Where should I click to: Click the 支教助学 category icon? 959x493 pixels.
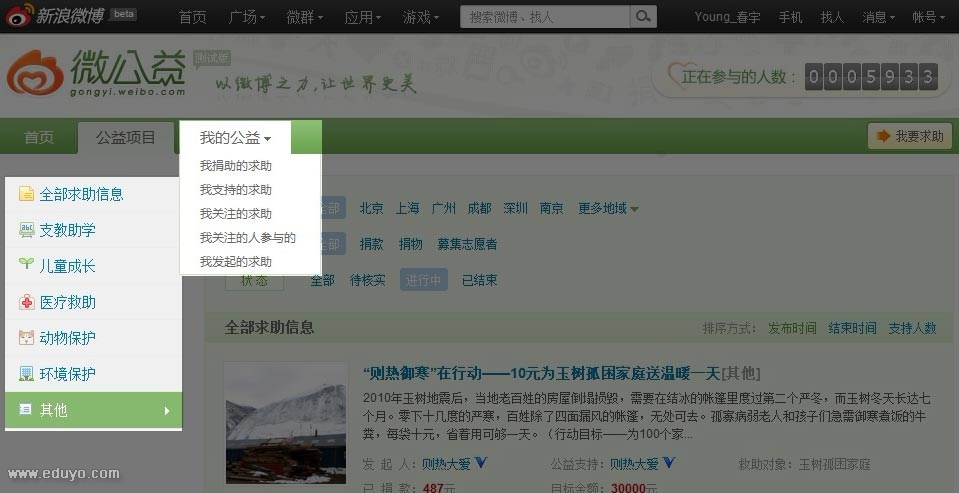[26, 230]
